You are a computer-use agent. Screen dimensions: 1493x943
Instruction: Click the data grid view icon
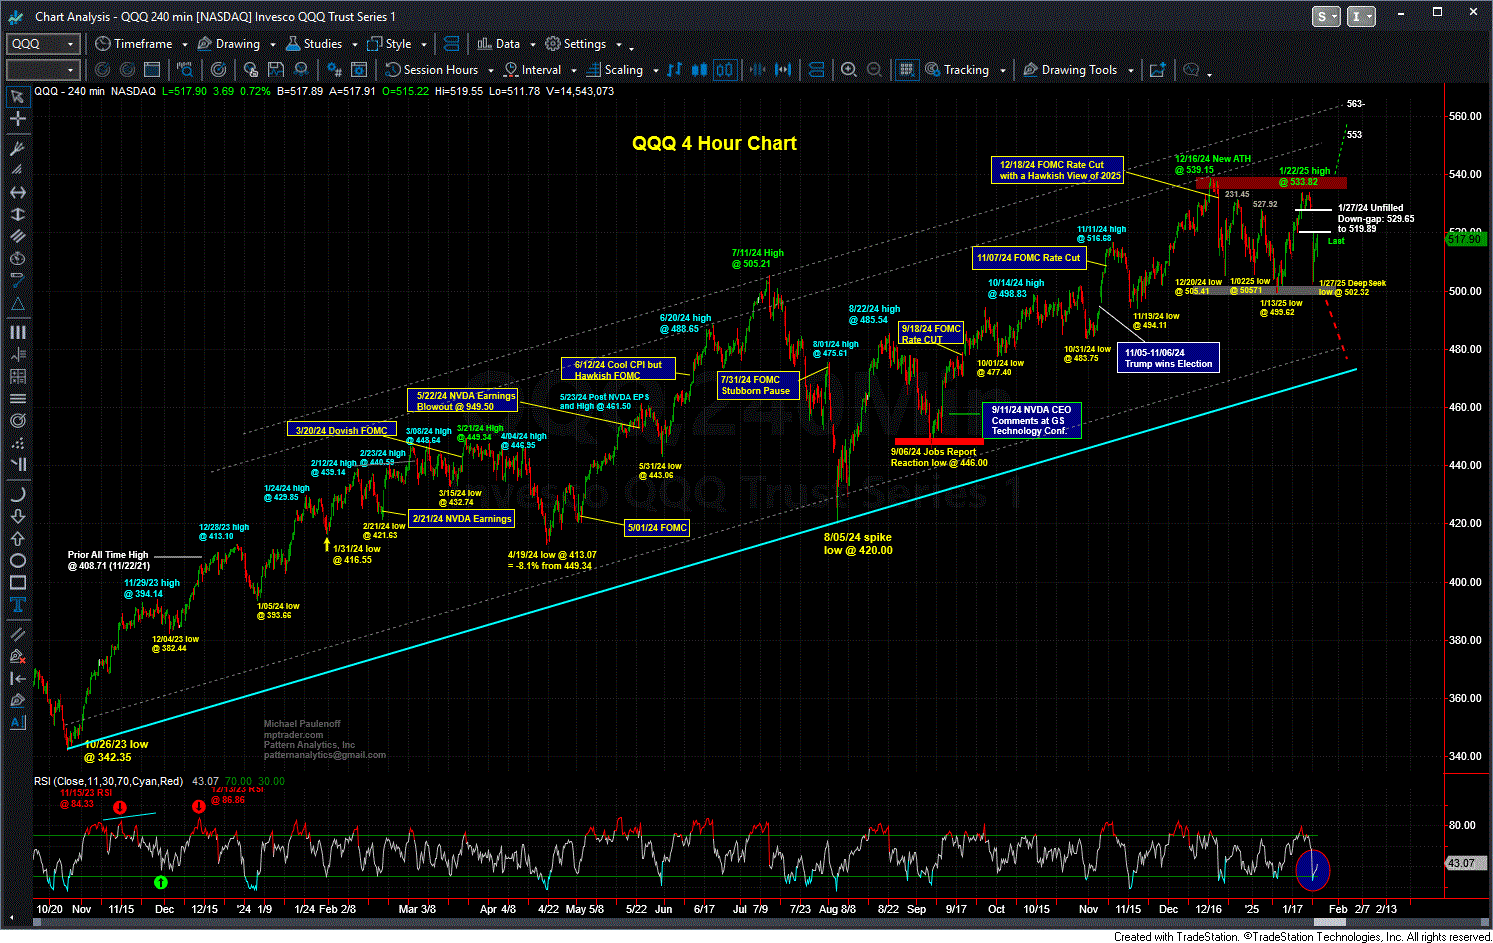pyautogui.click(x=906, y=70)
